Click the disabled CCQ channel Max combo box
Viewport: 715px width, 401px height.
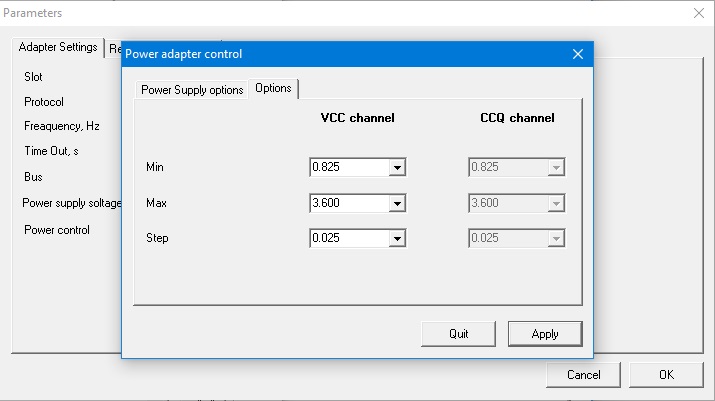point(516,203)
